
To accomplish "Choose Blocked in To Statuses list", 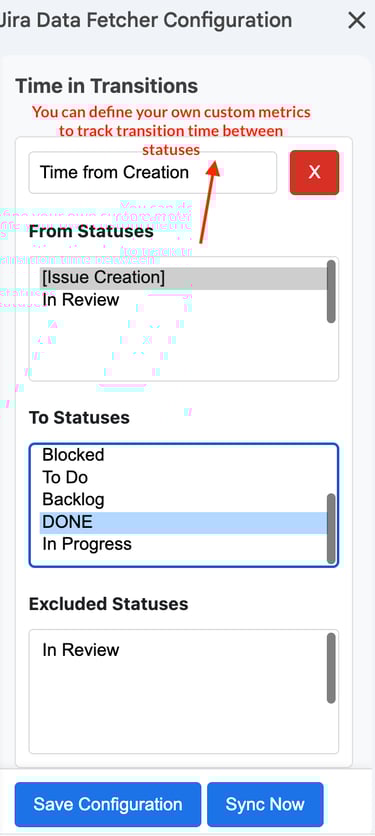I will coord(184,455).
